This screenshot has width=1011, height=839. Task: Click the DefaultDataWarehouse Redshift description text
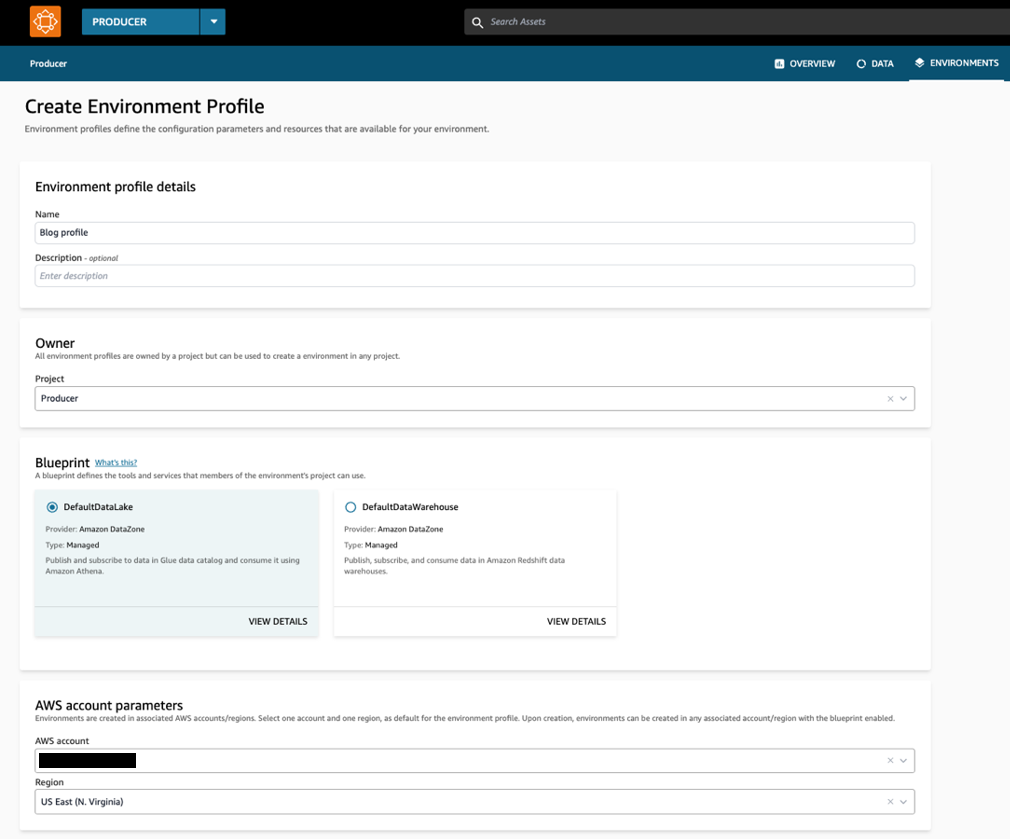[455, 566]
